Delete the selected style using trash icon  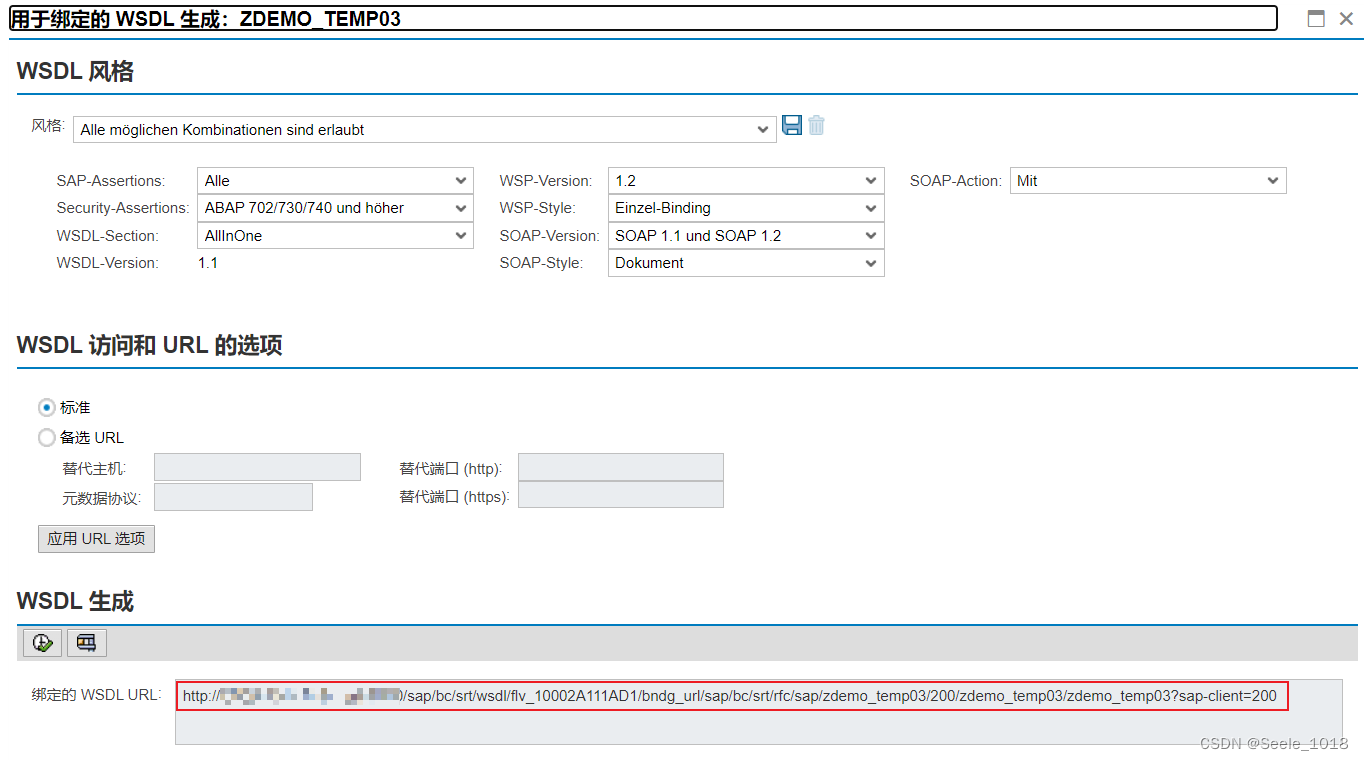[x=816, y=125]
